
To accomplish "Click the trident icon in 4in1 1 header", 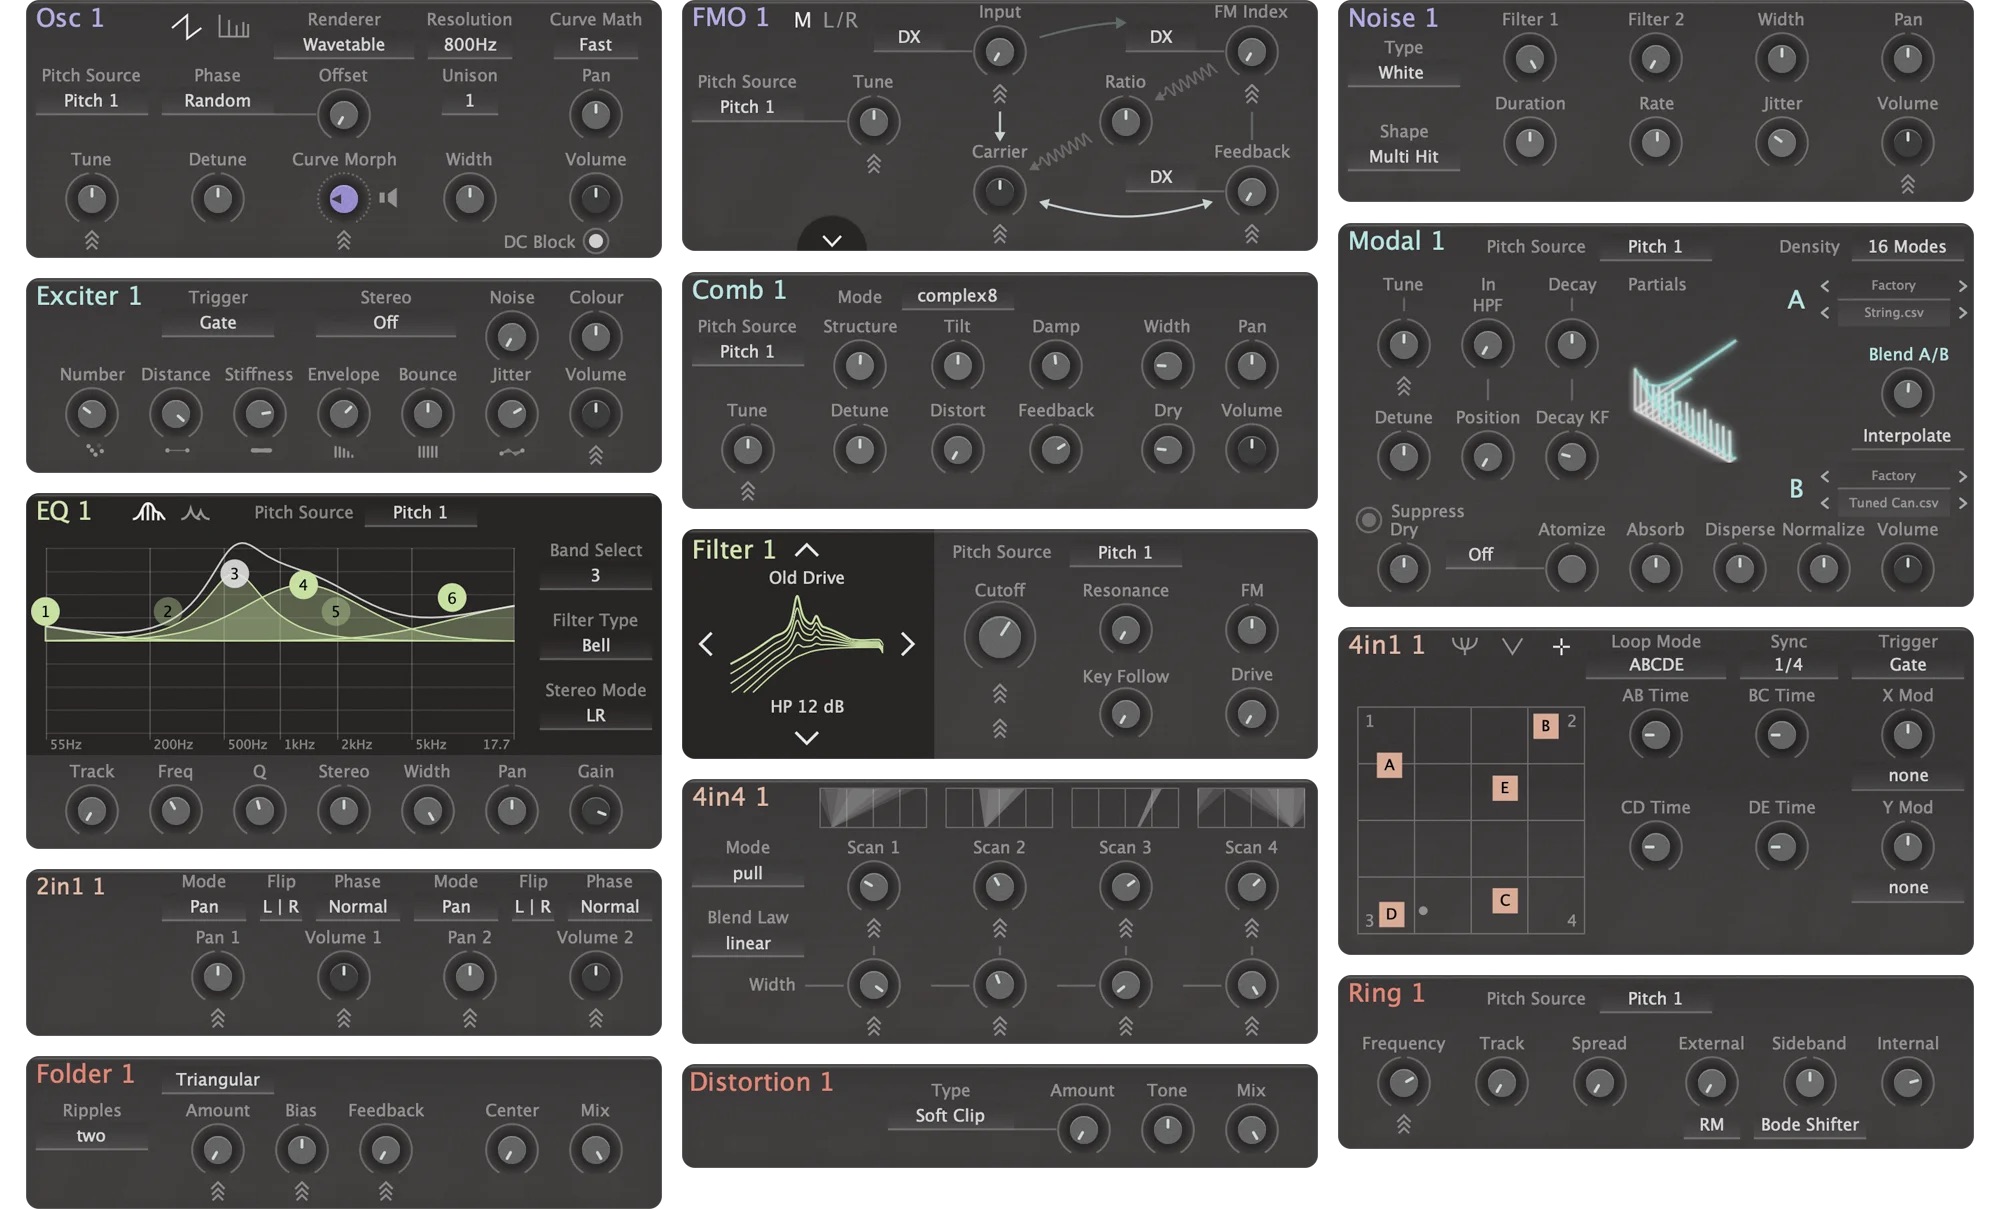I will [1464, 646].
